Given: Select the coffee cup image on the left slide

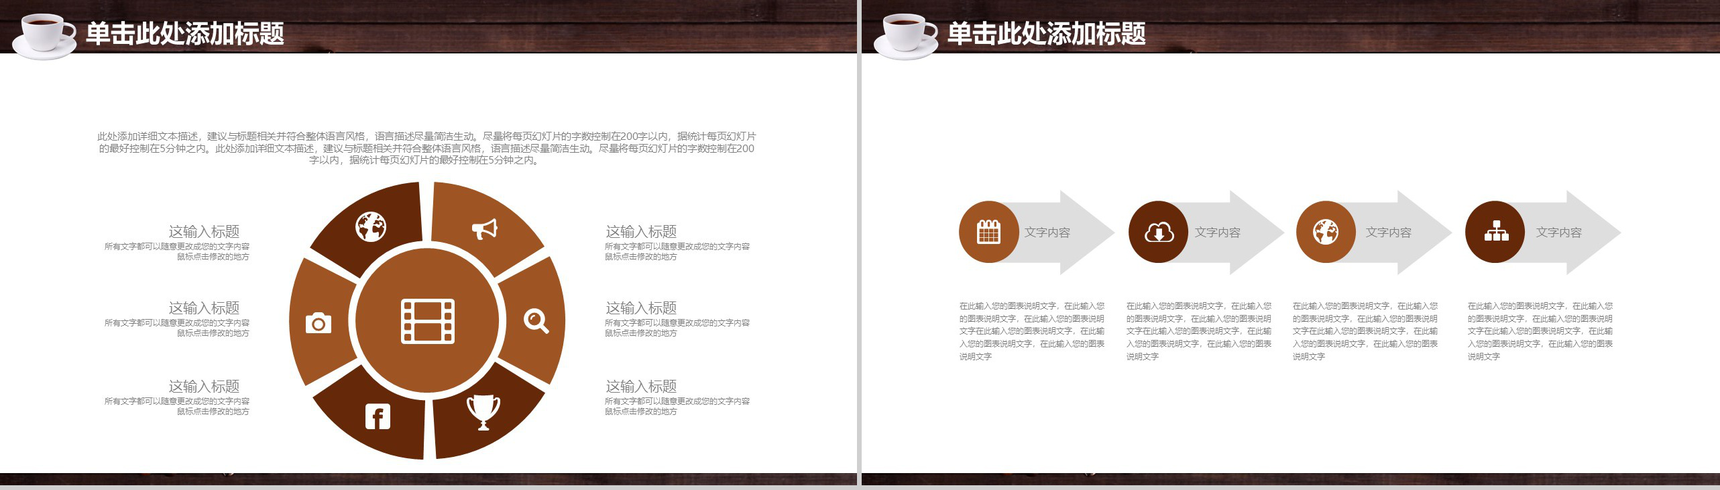Looking at the screenshot, I should click(x=44, y=36).
